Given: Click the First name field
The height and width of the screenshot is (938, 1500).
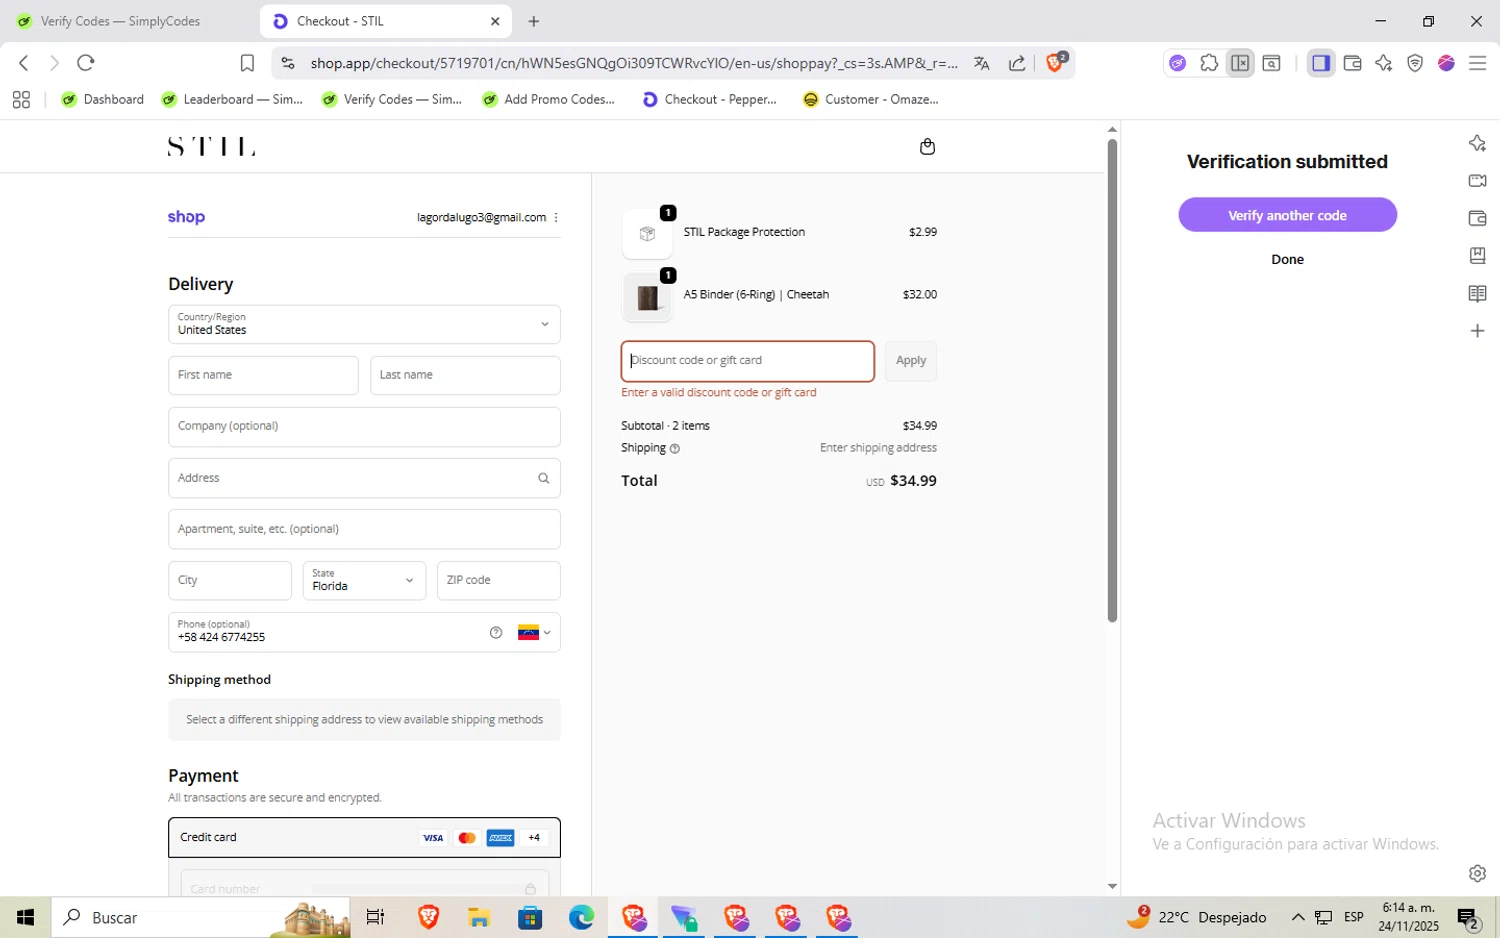Looking at the screenshot, I should [263, 375].
